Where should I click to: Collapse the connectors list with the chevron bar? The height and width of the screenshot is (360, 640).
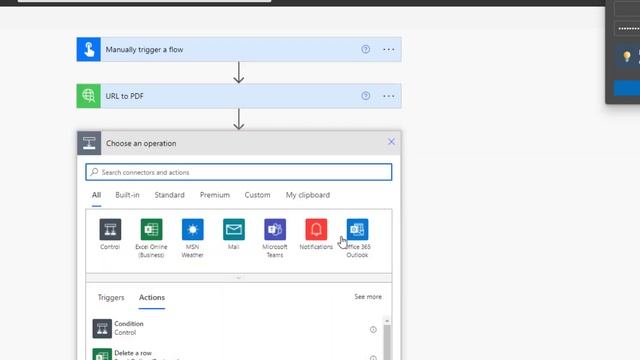point(239,278)
